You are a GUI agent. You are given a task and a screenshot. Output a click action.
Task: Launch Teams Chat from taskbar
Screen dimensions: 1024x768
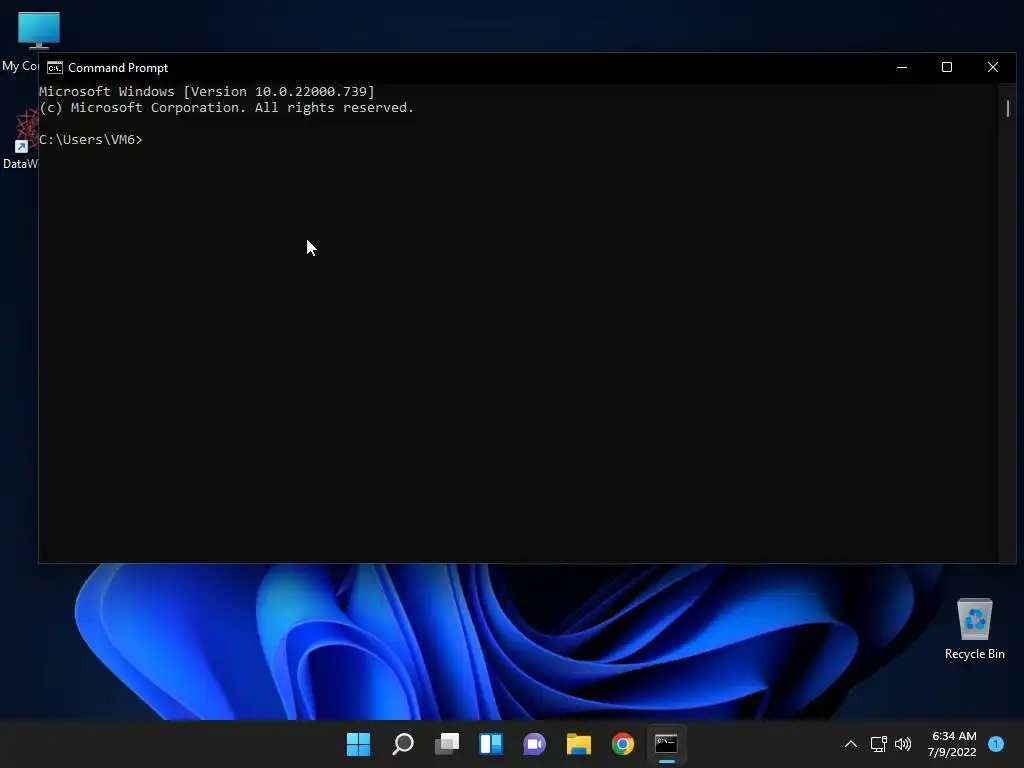[534, 744]
